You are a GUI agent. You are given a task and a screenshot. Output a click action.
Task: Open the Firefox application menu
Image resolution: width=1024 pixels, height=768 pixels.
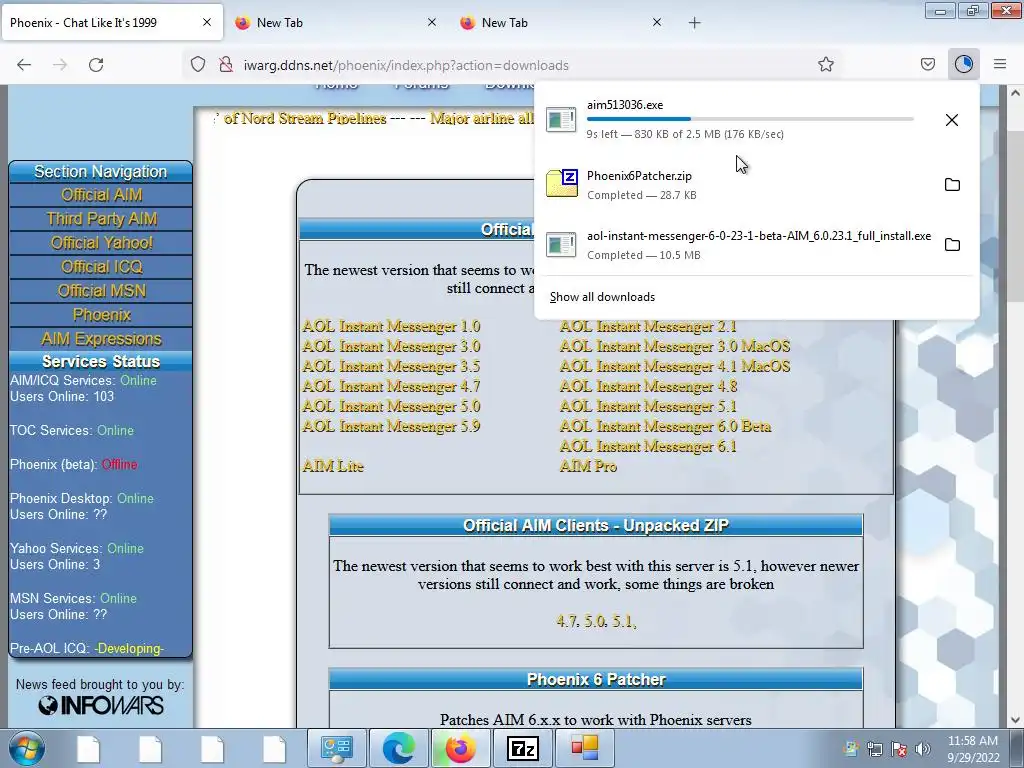pyautogui.click(x=999, y=64)
